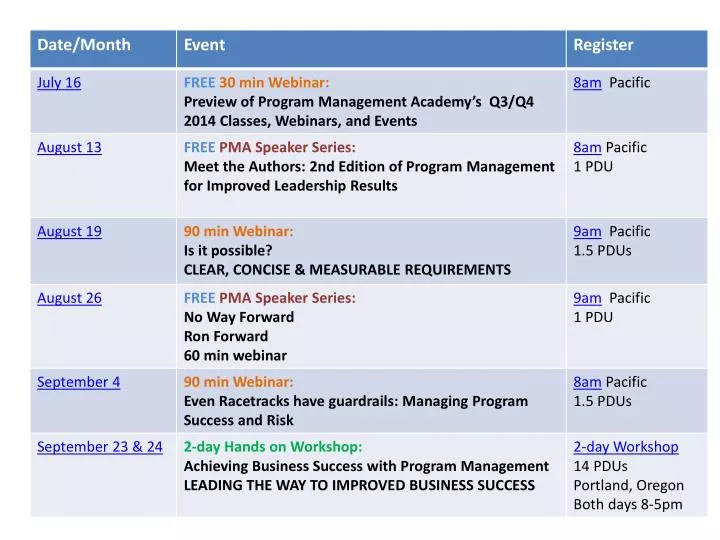This screenshot has height=540, width=720.
Task: Click 8am register link for August 13
Action: tap(587, 147)
